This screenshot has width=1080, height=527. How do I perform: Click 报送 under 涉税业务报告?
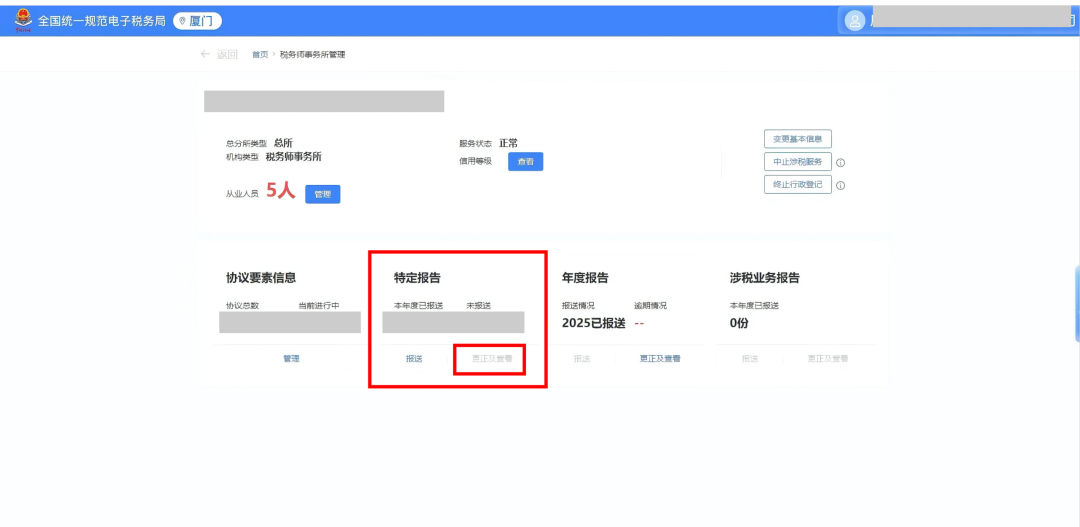[750, 359]
